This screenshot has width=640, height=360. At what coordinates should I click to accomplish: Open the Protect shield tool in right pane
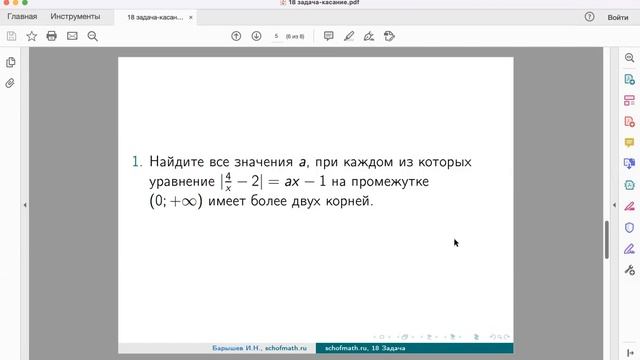(x=629, y=227)
